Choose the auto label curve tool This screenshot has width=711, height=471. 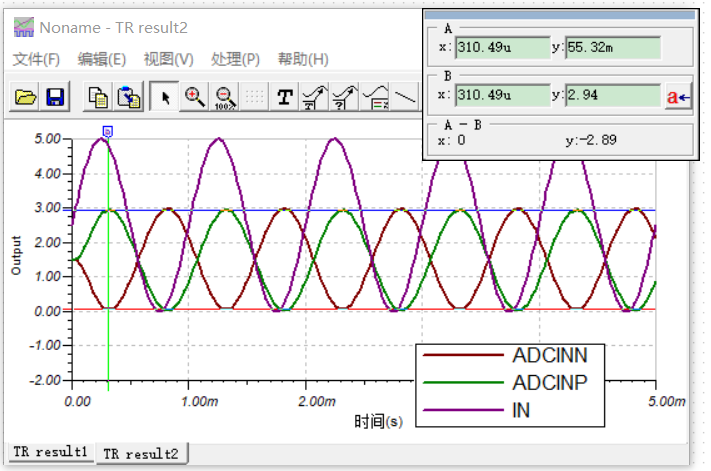(x=315, y=97)
